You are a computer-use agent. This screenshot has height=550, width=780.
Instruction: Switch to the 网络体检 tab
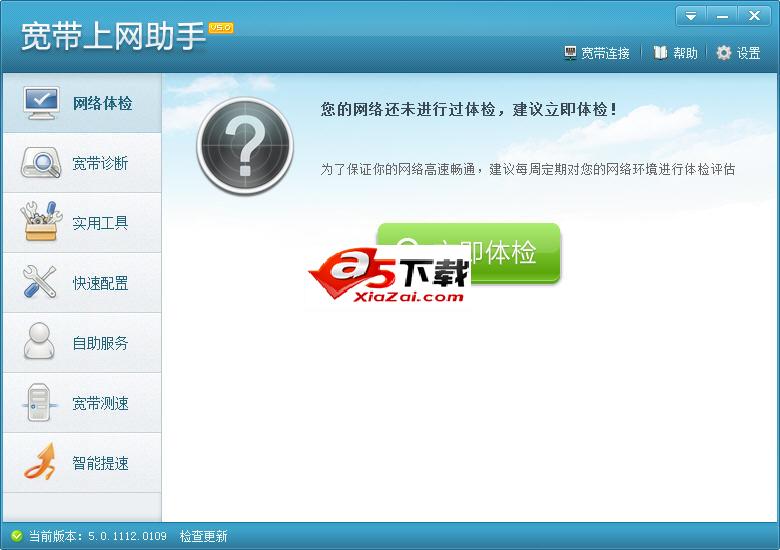[x=82, y=103]
